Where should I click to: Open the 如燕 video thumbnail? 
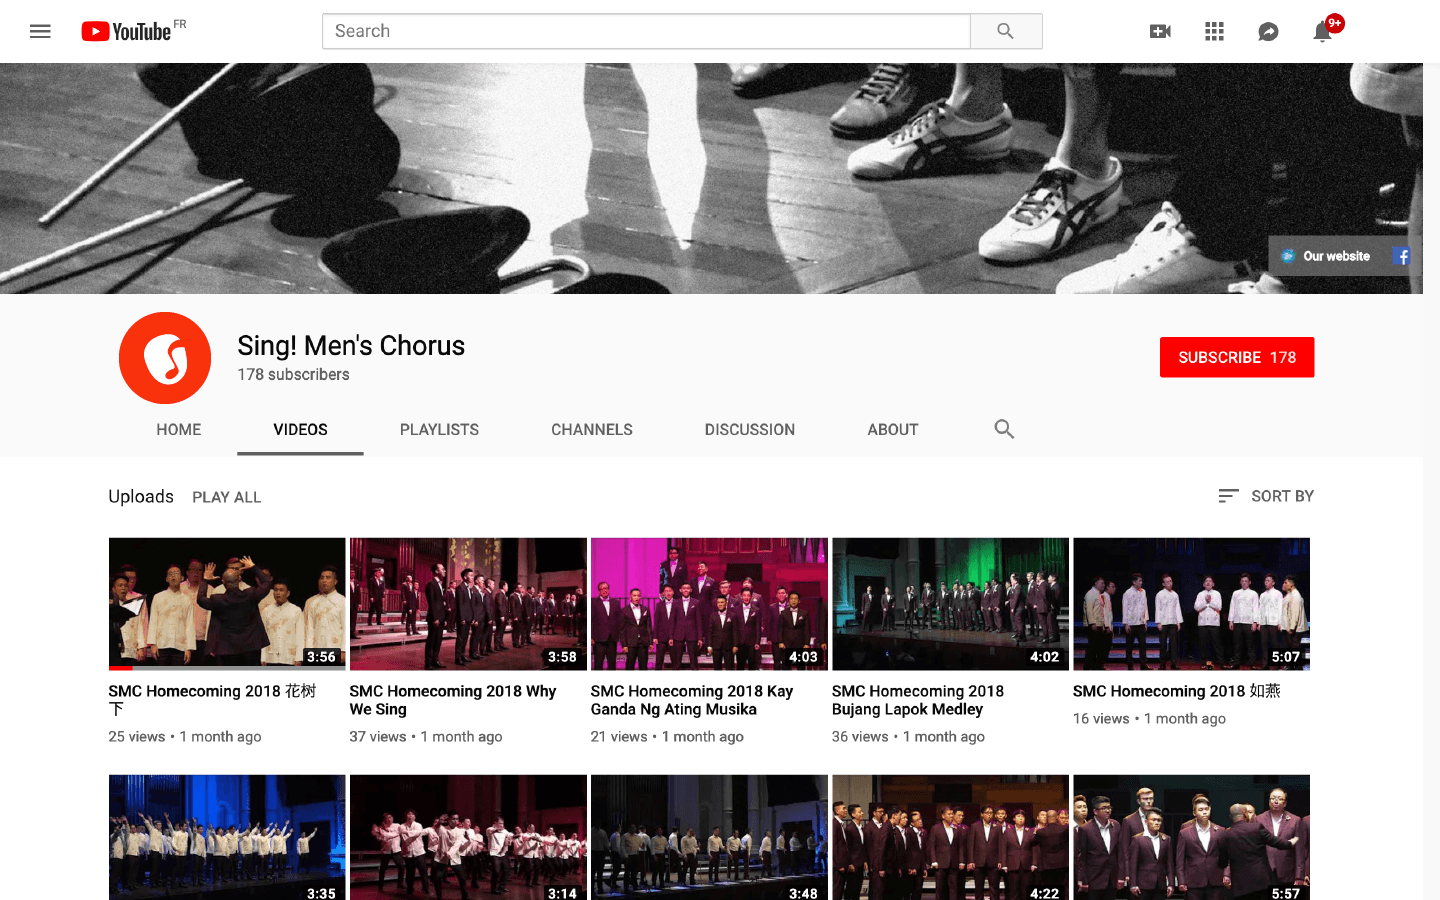tap(1191, 604)
